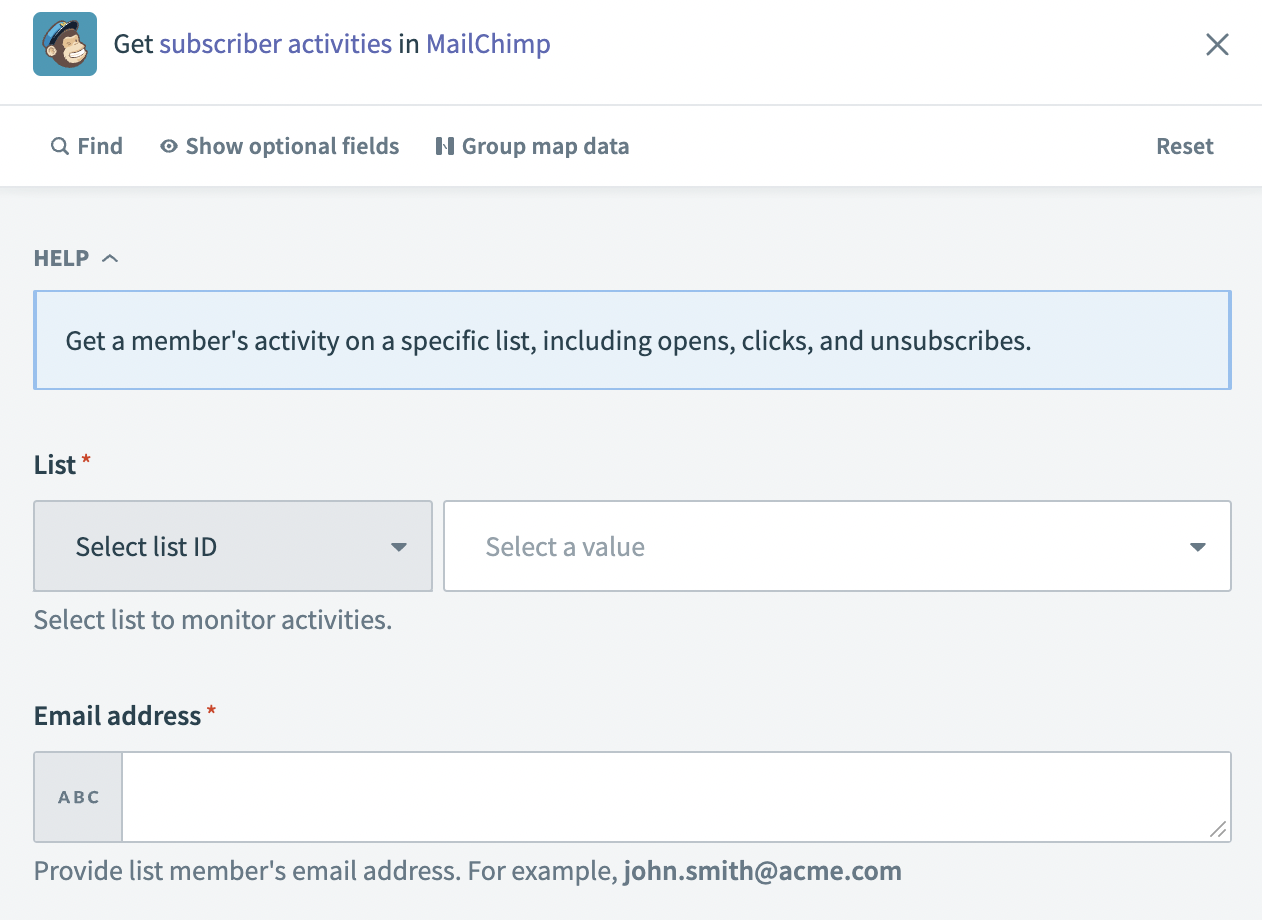
Task: Click the Reset button
Action: [1184, 146]
